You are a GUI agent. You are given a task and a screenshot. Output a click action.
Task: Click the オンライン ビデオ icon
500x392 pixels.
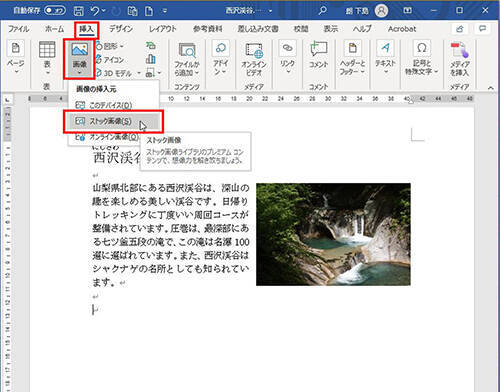254,51
